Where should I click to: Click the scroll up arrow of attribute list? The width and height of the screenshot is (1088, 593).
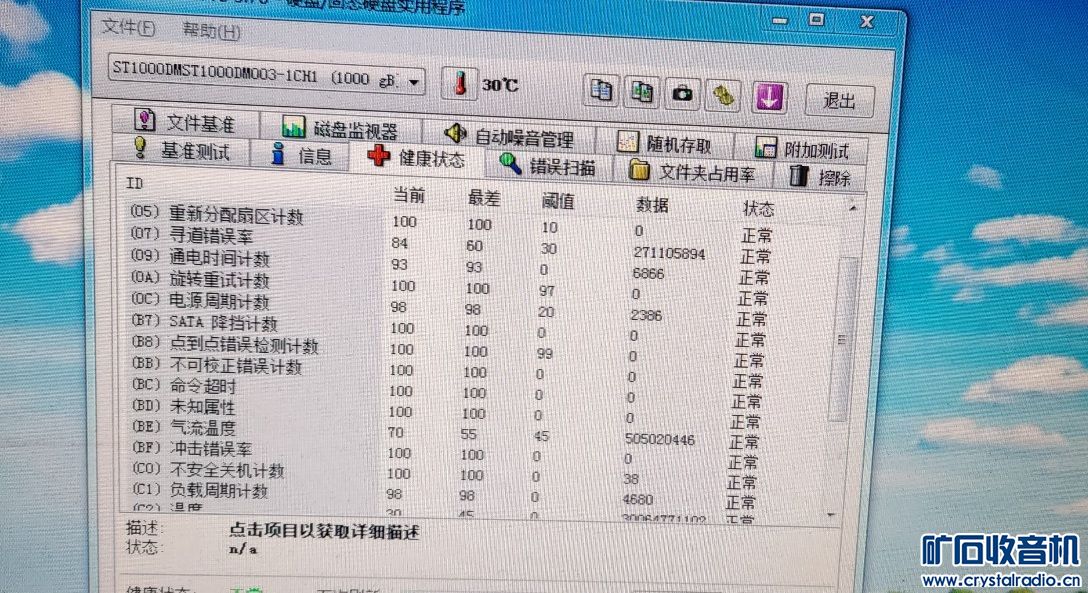pyautogui.click(x=853, y=207)
